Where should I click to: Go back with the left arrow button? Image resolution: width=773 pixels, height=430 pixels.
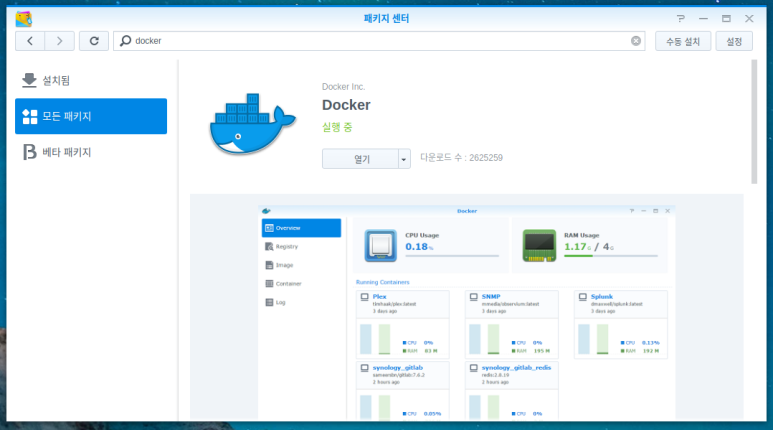[x=30, y=41]
